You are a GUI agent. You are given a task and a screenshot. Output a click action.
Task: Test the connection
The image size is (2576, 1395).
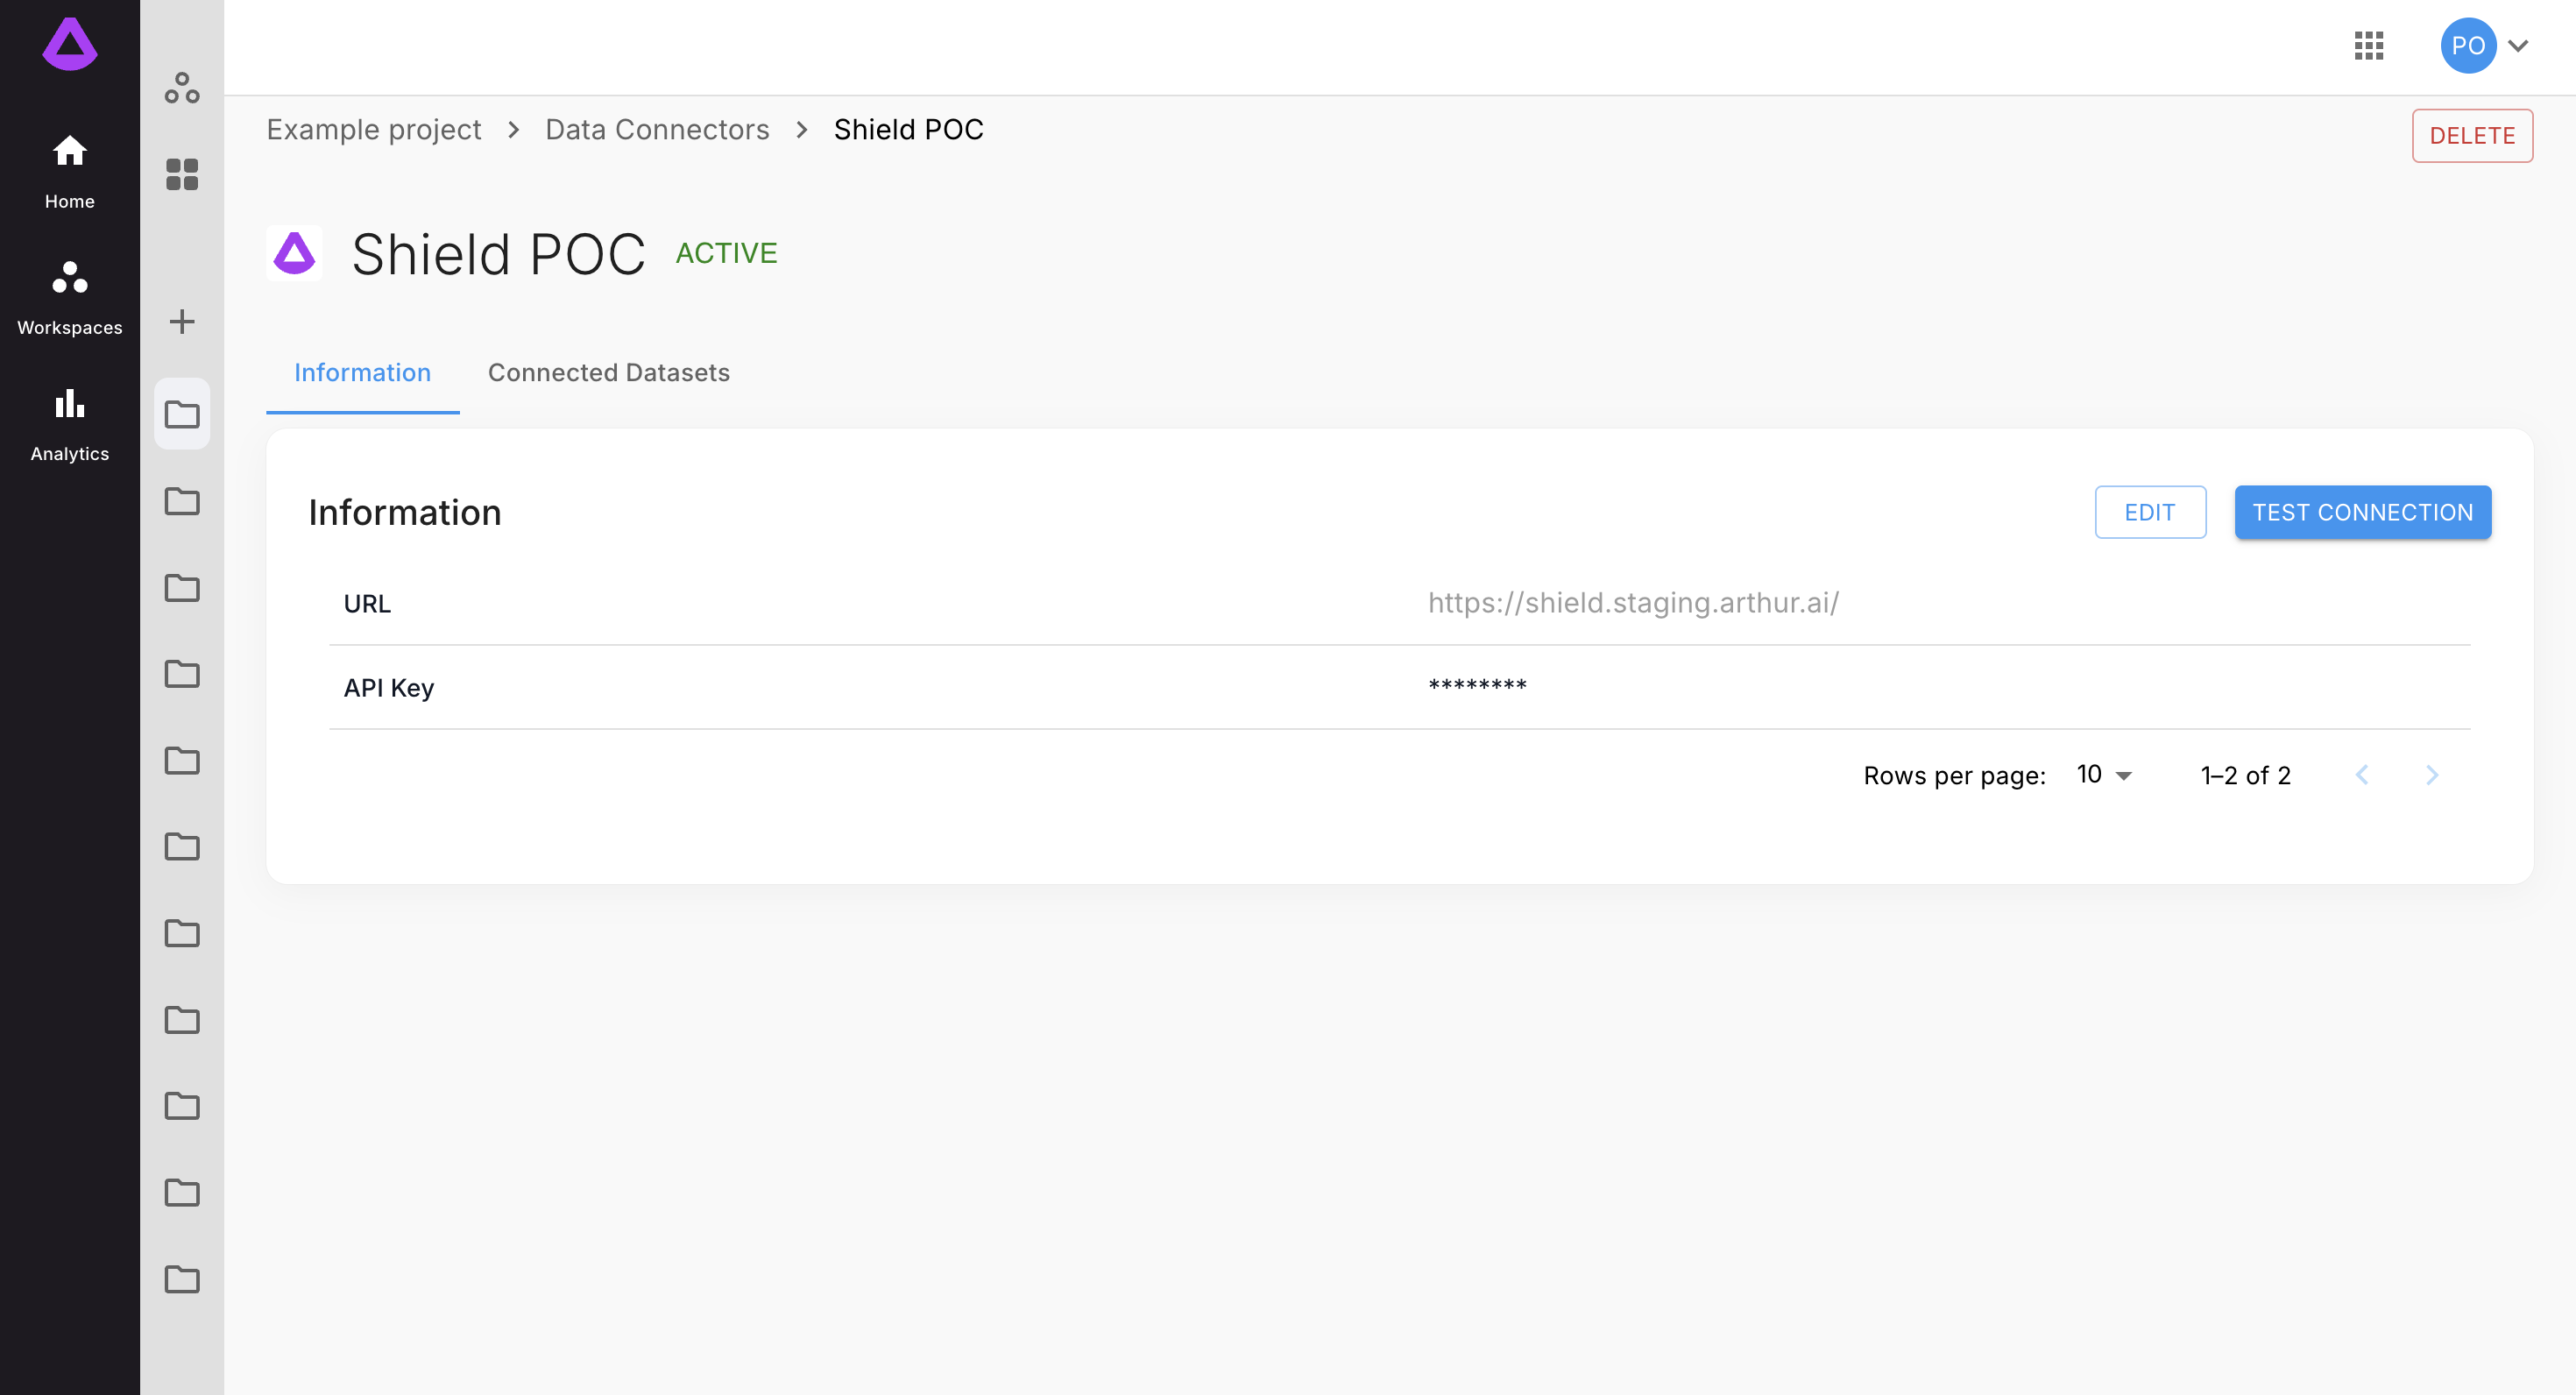click(2363, 512)
